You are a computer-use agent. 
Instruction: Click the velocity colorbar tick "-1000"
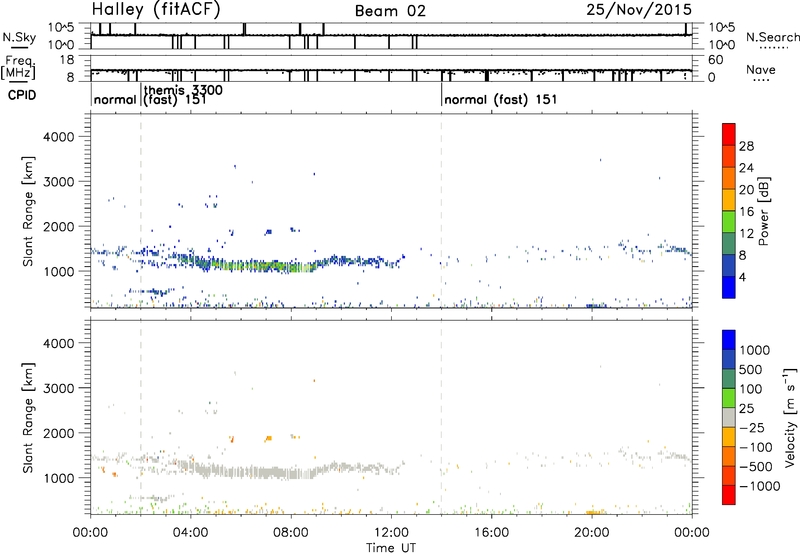(x=760, y=486)
